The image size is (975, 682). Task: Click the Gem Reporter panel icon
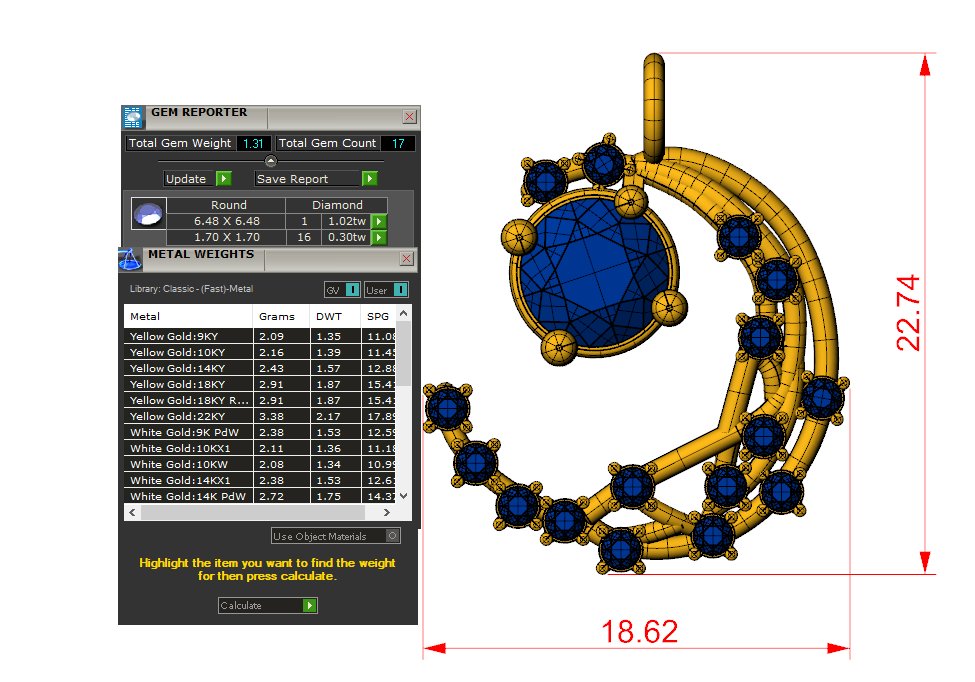point(132,118)
